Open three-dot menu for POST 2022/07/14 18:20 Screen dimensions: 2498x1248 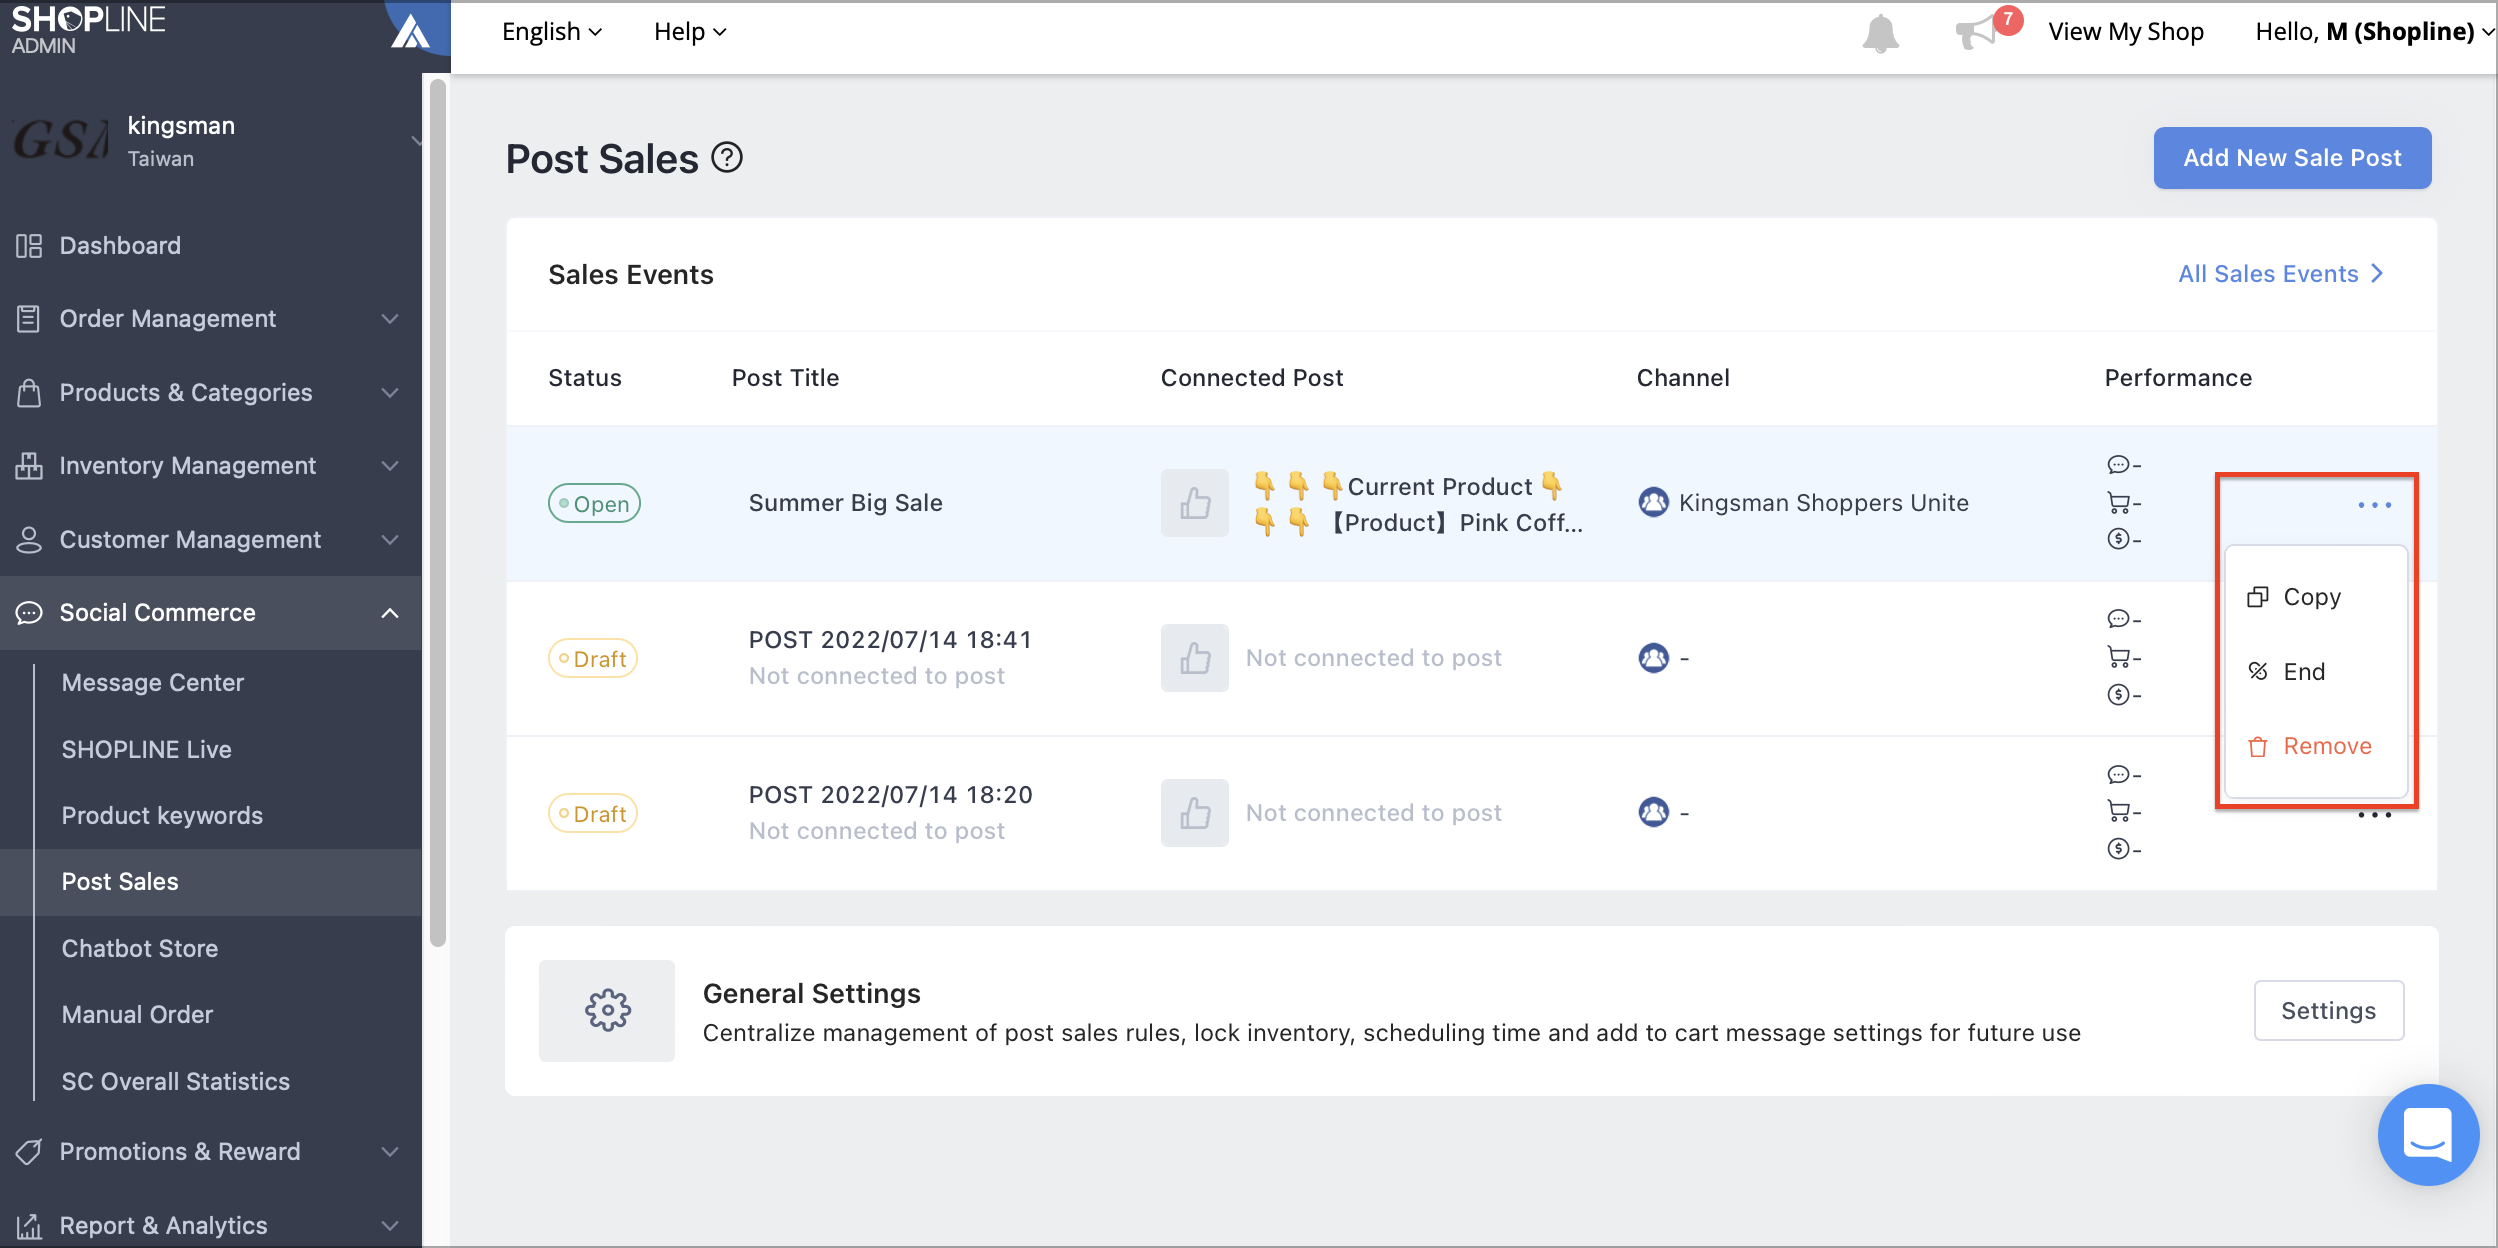(2374, 816)
